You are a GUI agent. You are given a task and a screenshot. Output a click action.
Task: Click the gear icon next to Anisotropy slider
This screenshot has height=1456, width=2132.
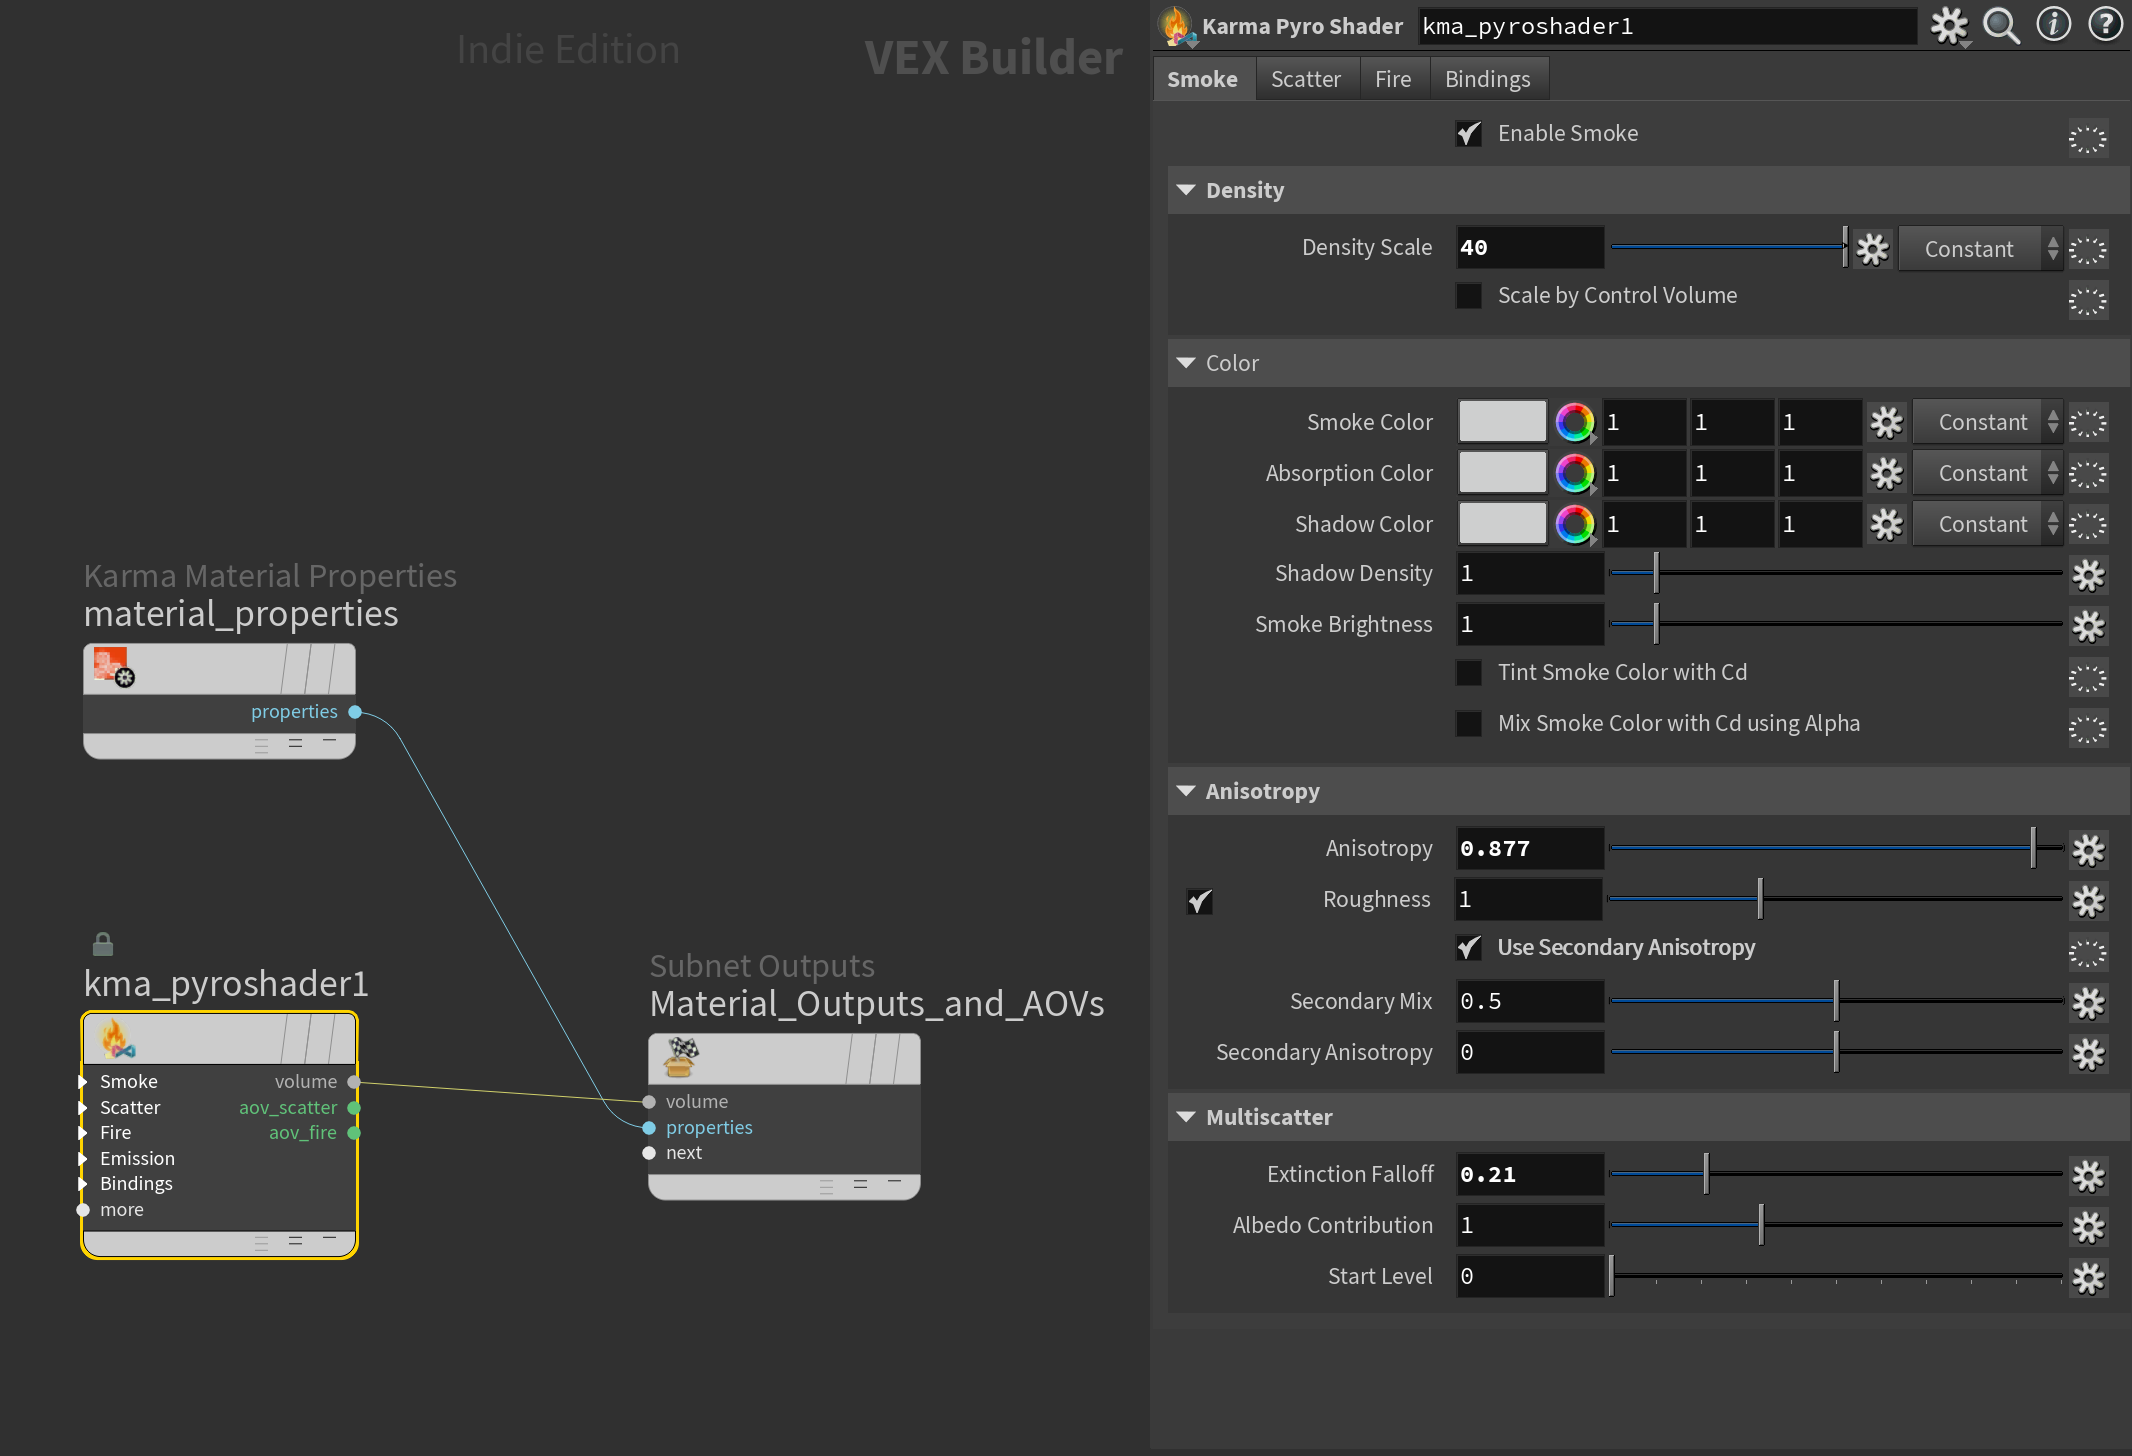(2088, 849)
